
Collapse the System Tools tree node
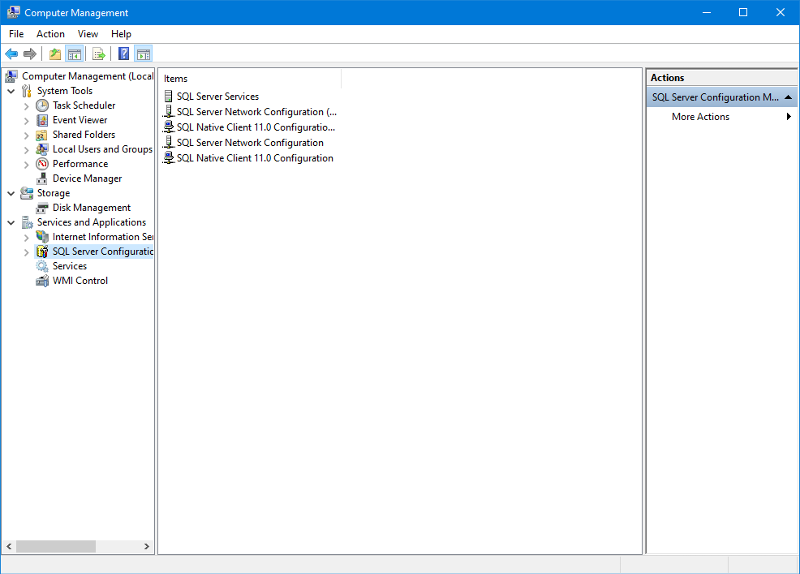[11, 91]
